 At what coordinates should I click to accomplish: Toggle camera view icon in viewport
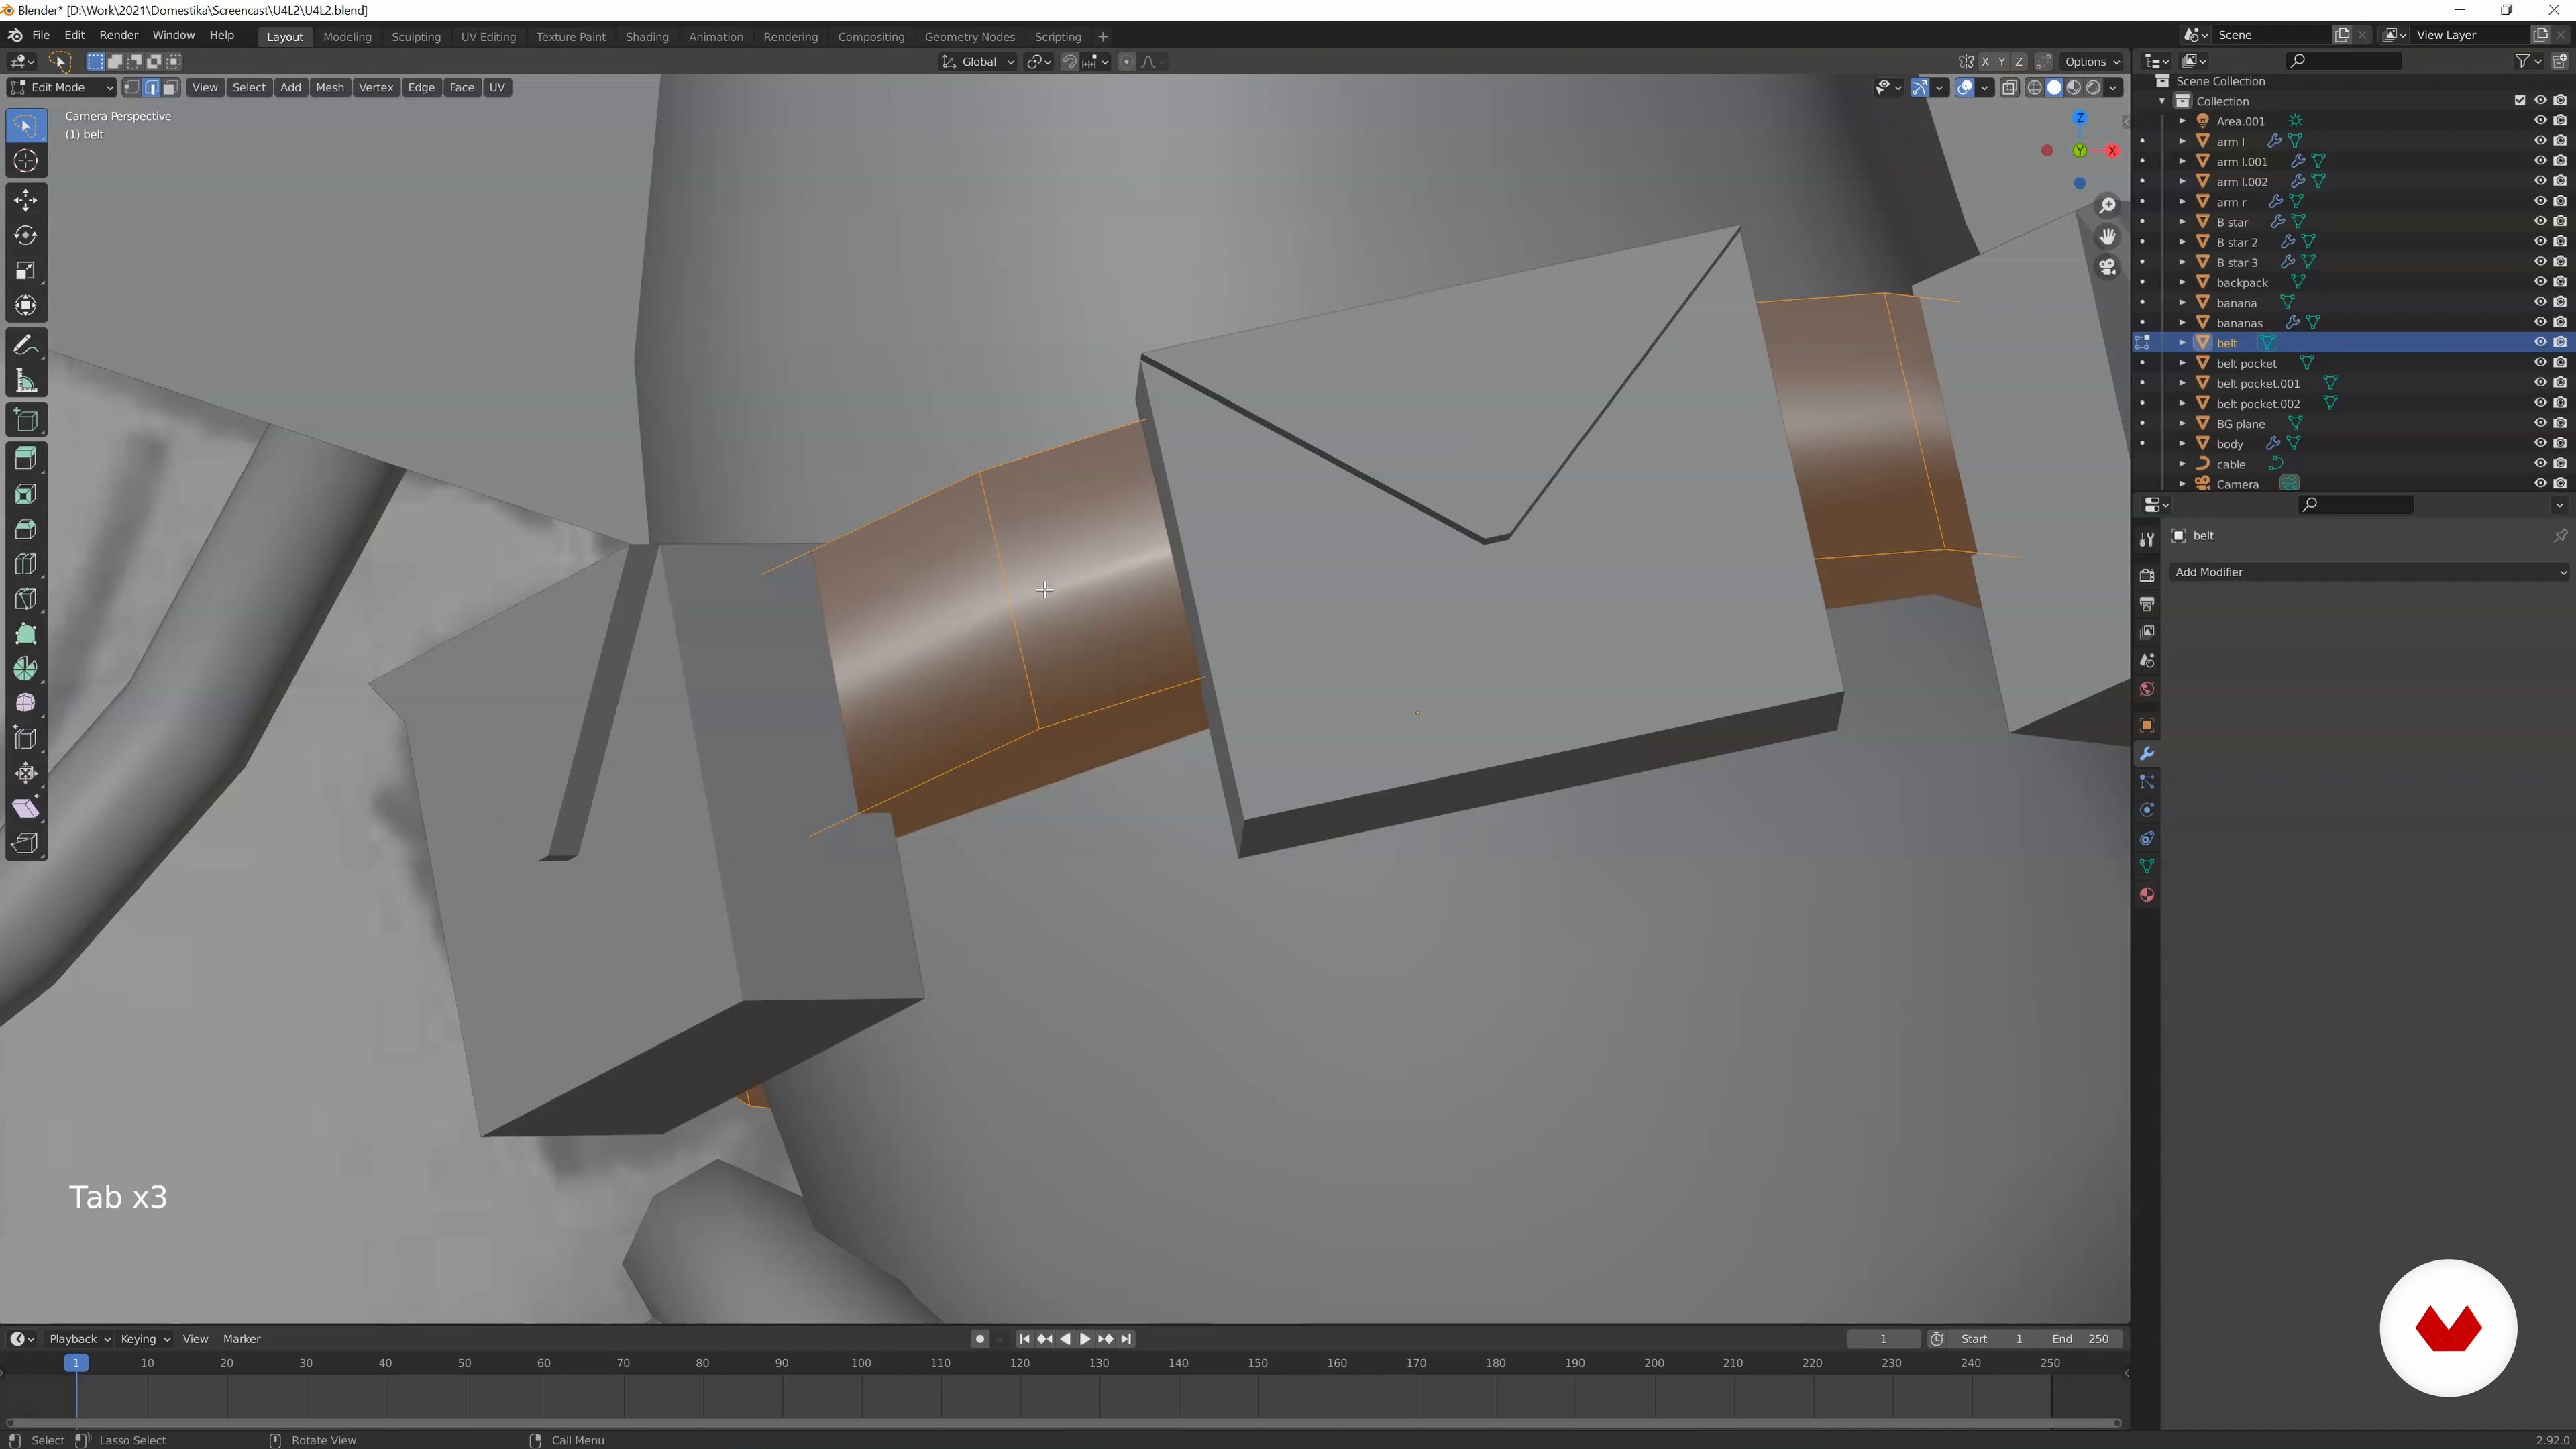click(x=2107, y=267)
